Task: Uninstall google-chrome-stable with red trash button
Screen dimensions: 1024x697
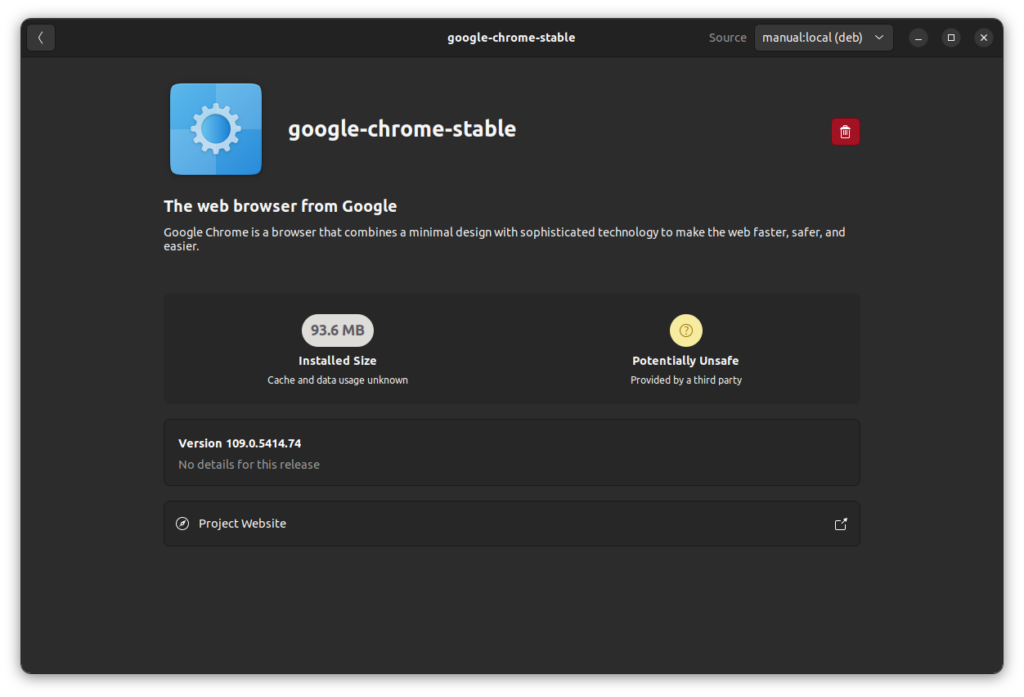Action: pos(845,132)
